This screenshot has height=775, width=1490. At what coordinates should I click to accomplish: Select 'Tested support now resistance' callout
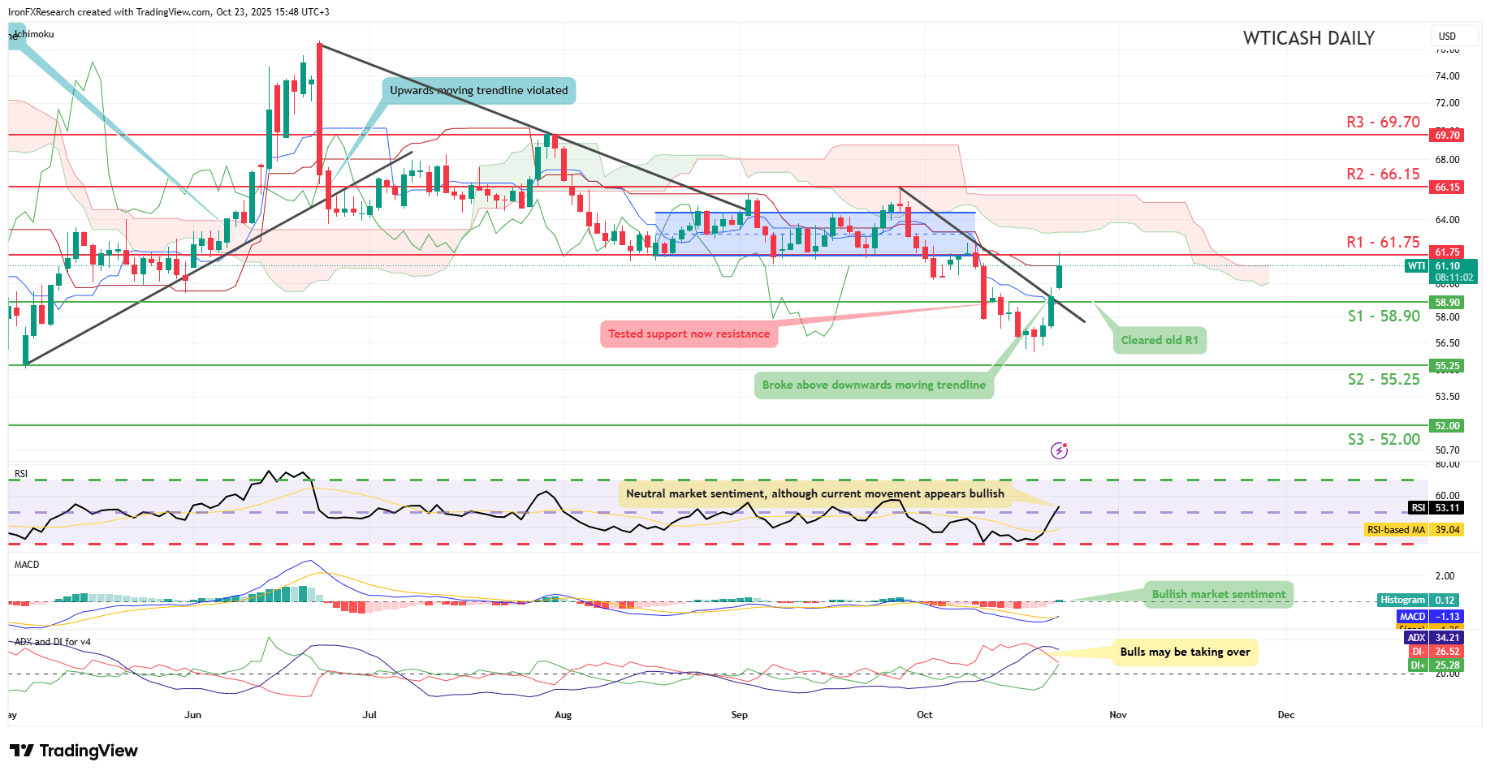tap(689, 334)
